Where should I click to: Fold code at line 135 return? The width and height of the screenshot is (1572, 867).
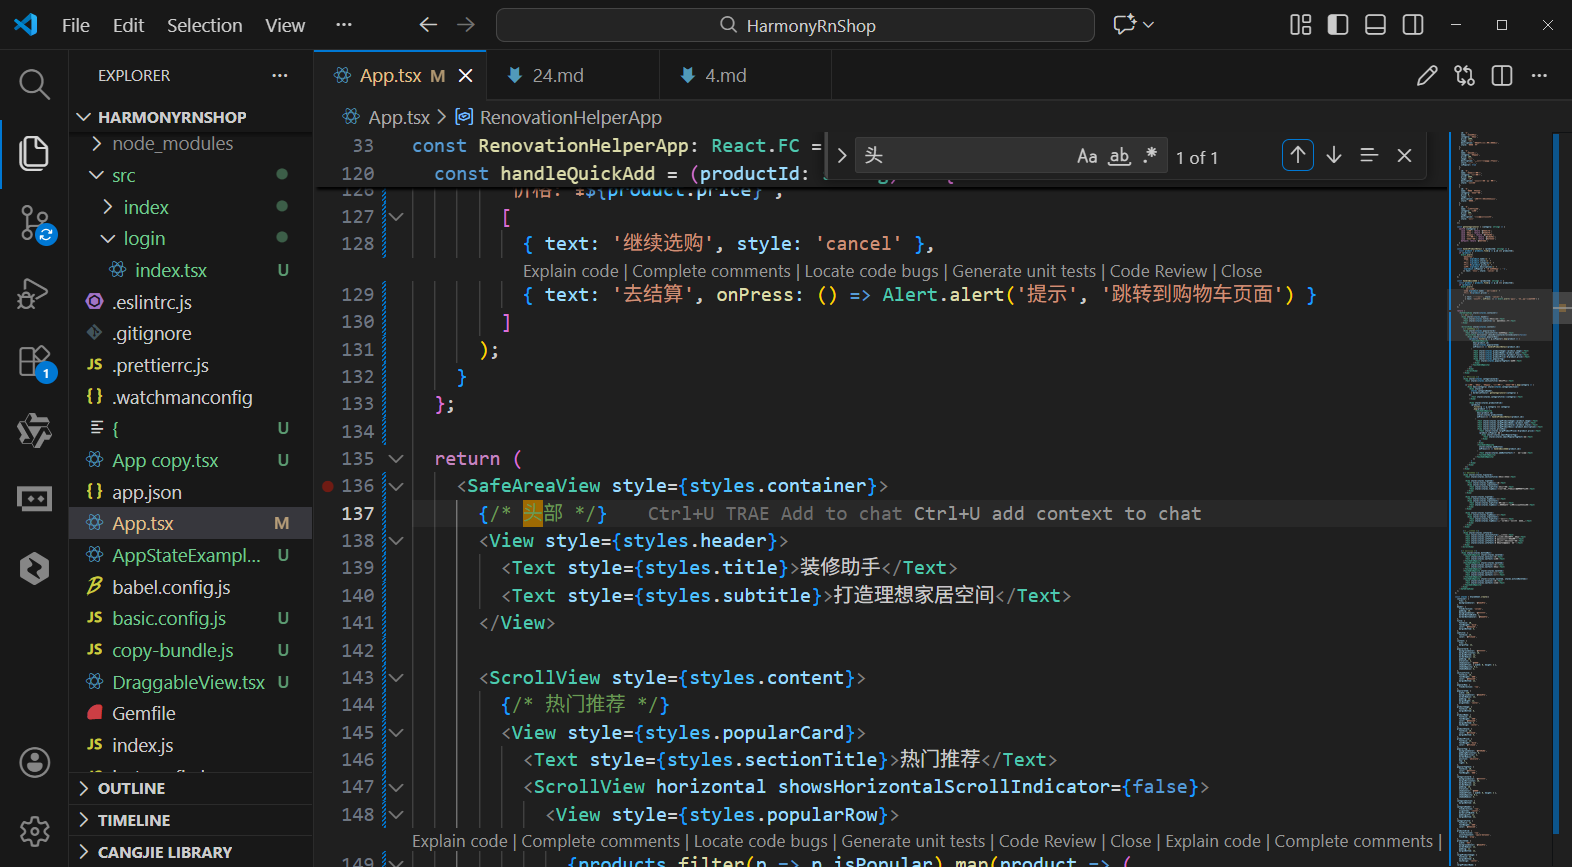click(x=396, y=459)
